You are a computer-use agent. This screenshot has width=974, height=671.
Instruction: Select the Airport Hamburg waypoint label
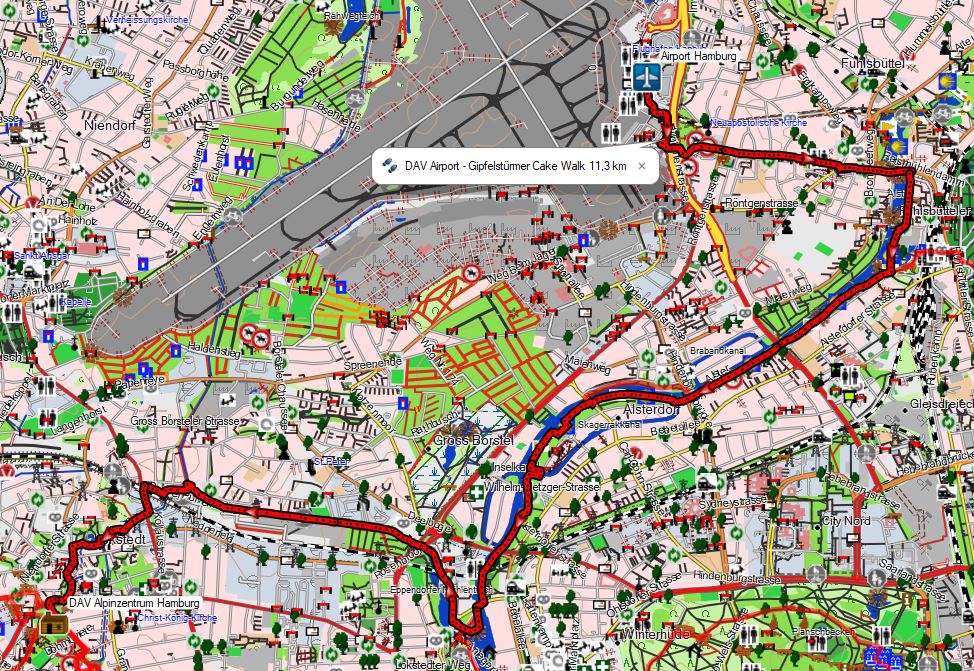(698, 57)
